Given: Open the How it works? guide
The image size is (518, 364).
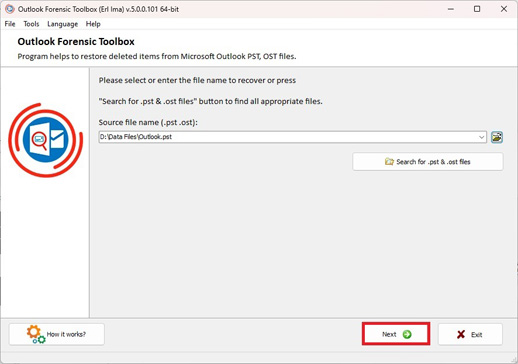Looking at the screenshot, I should click(x=57, y=334).
